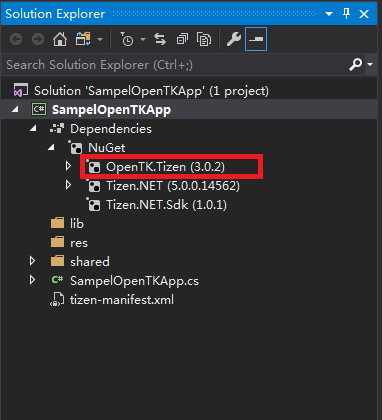The height and width of the screenshot is (420, 382).
Task: Toggle Preview Selected Items button
Action: 256,39
